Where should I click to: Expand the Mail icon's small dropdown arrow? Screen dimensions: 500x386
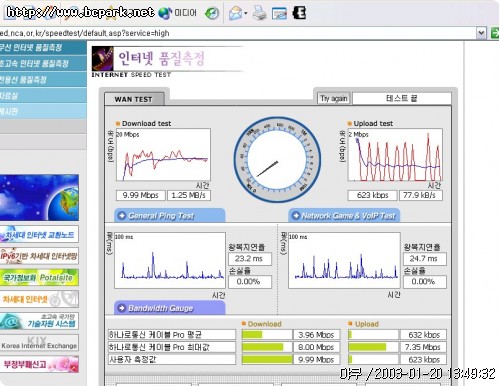[x=246, y=14]
